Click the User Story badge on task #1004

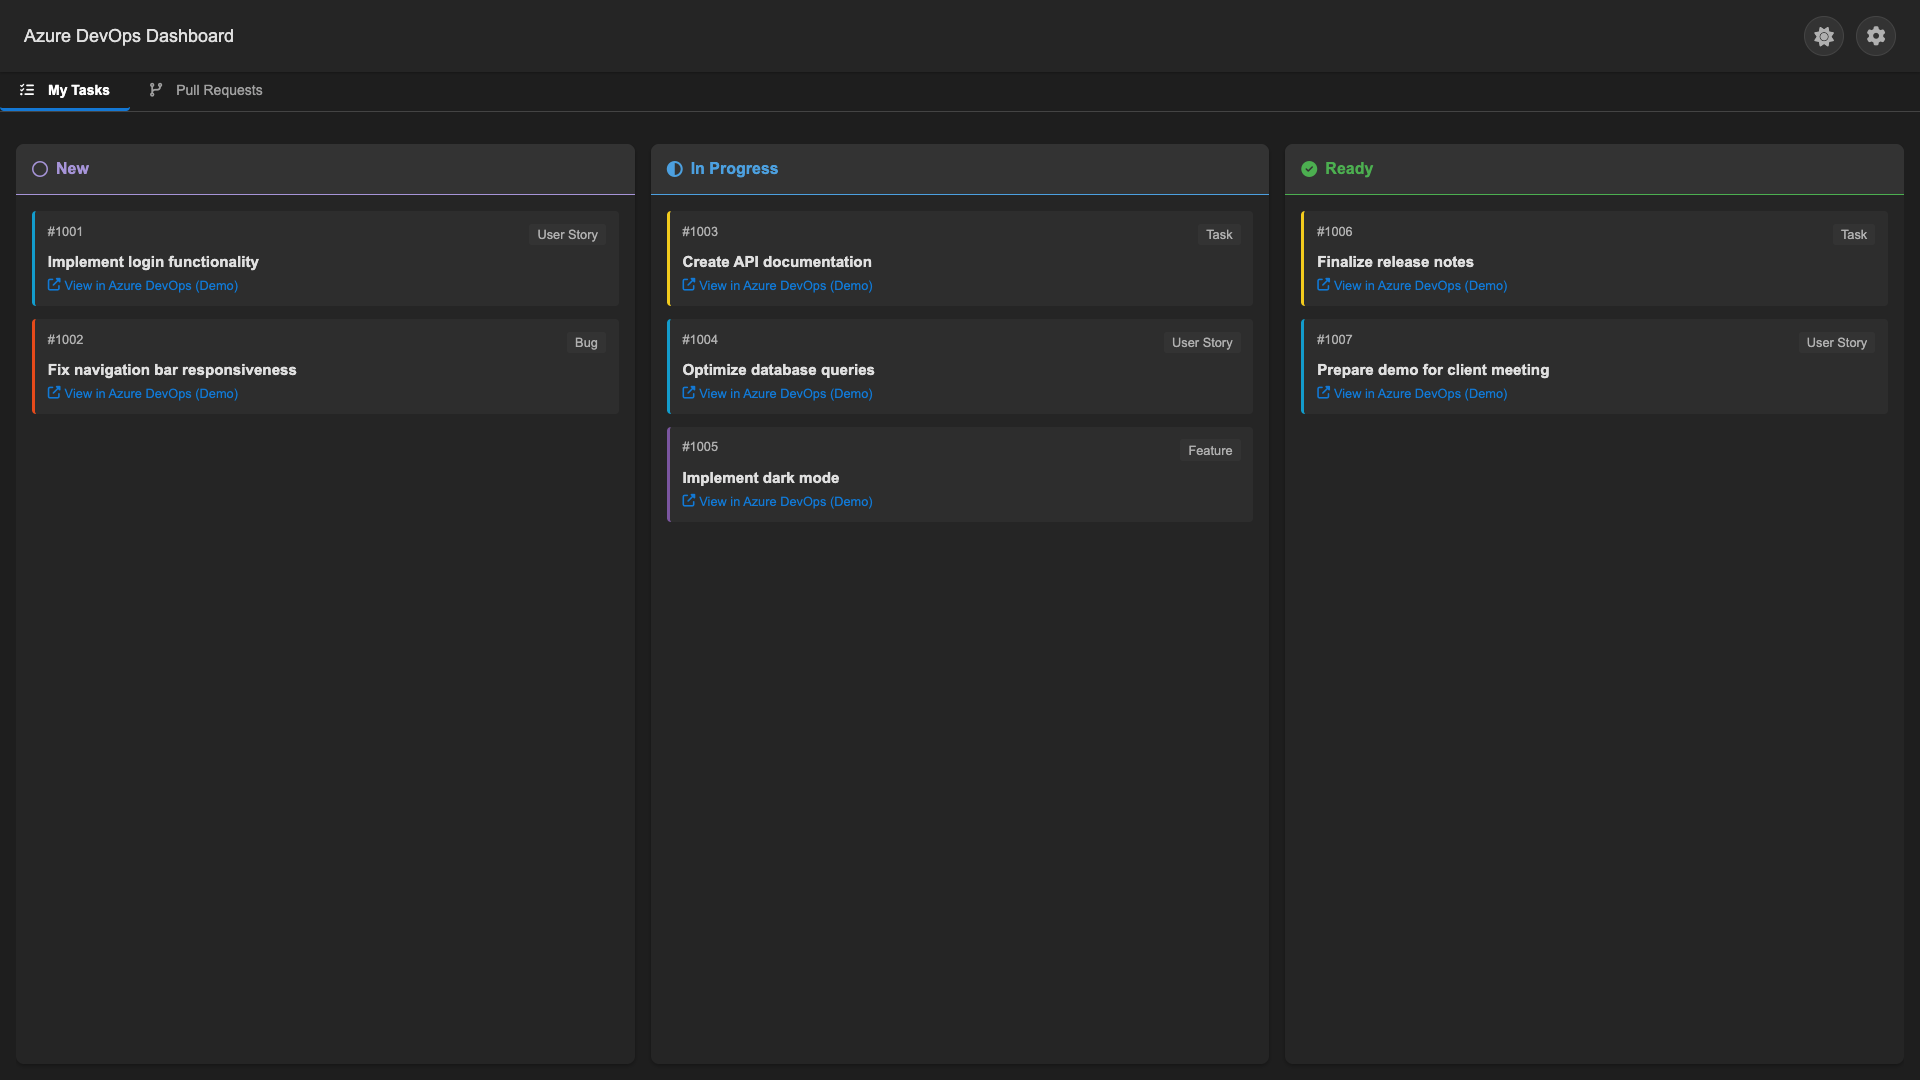[1202, 343]
